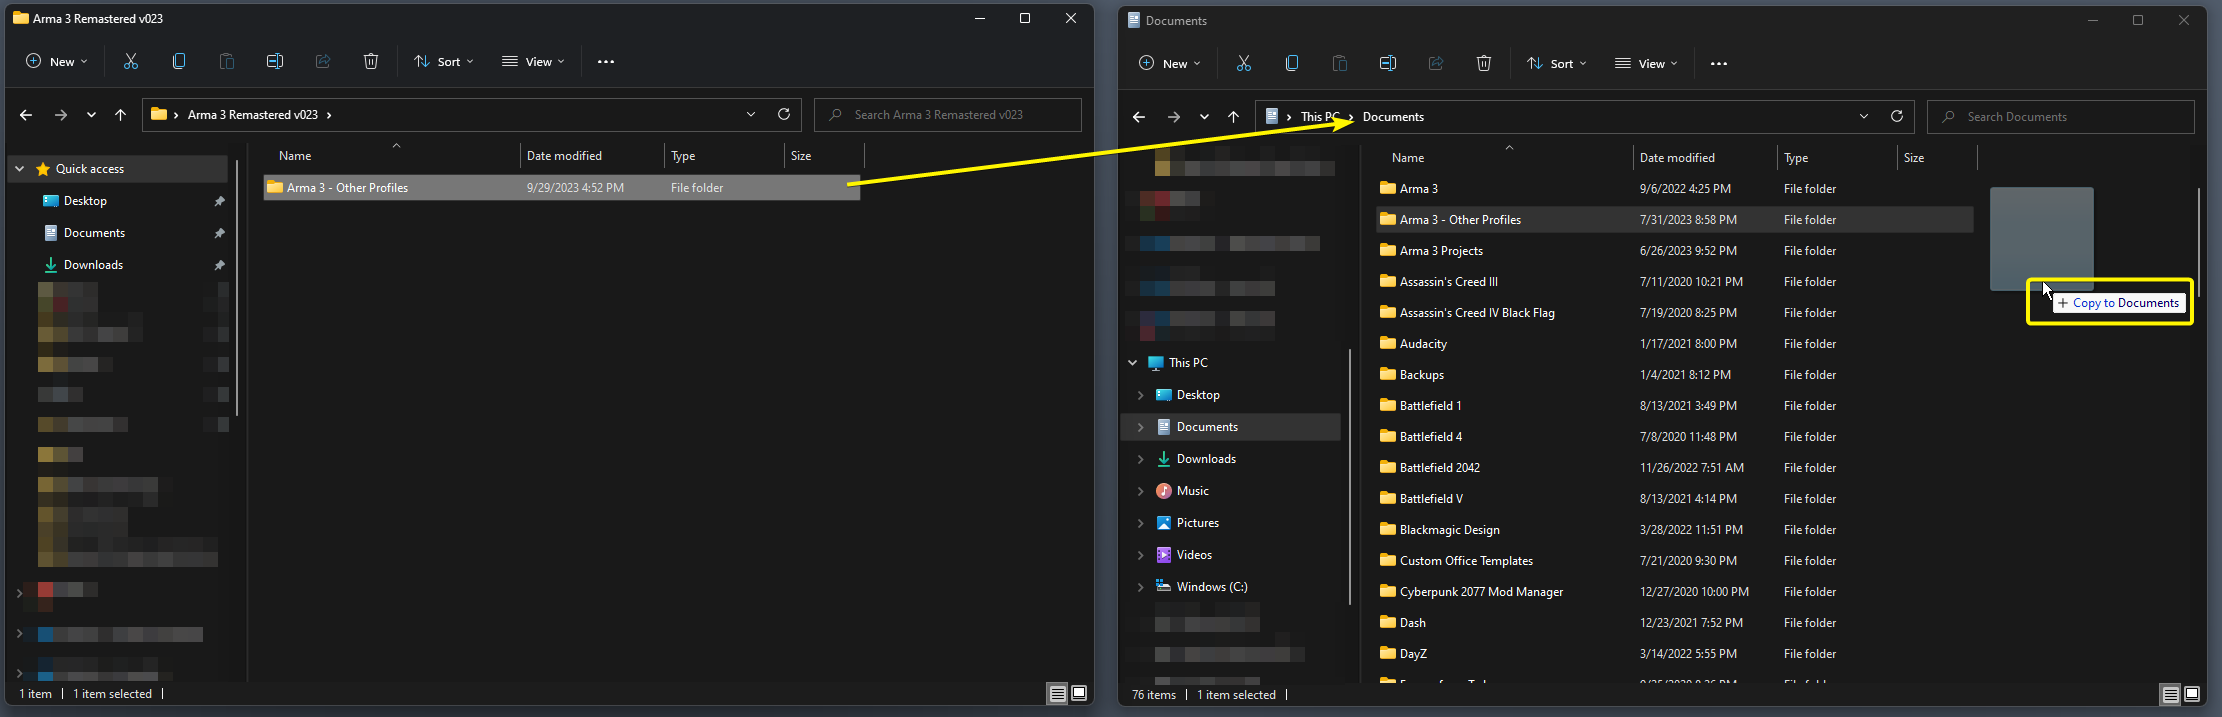
Task: Collapse This PC tree node
Action: pyautogui.click(x=1132, y=363)
